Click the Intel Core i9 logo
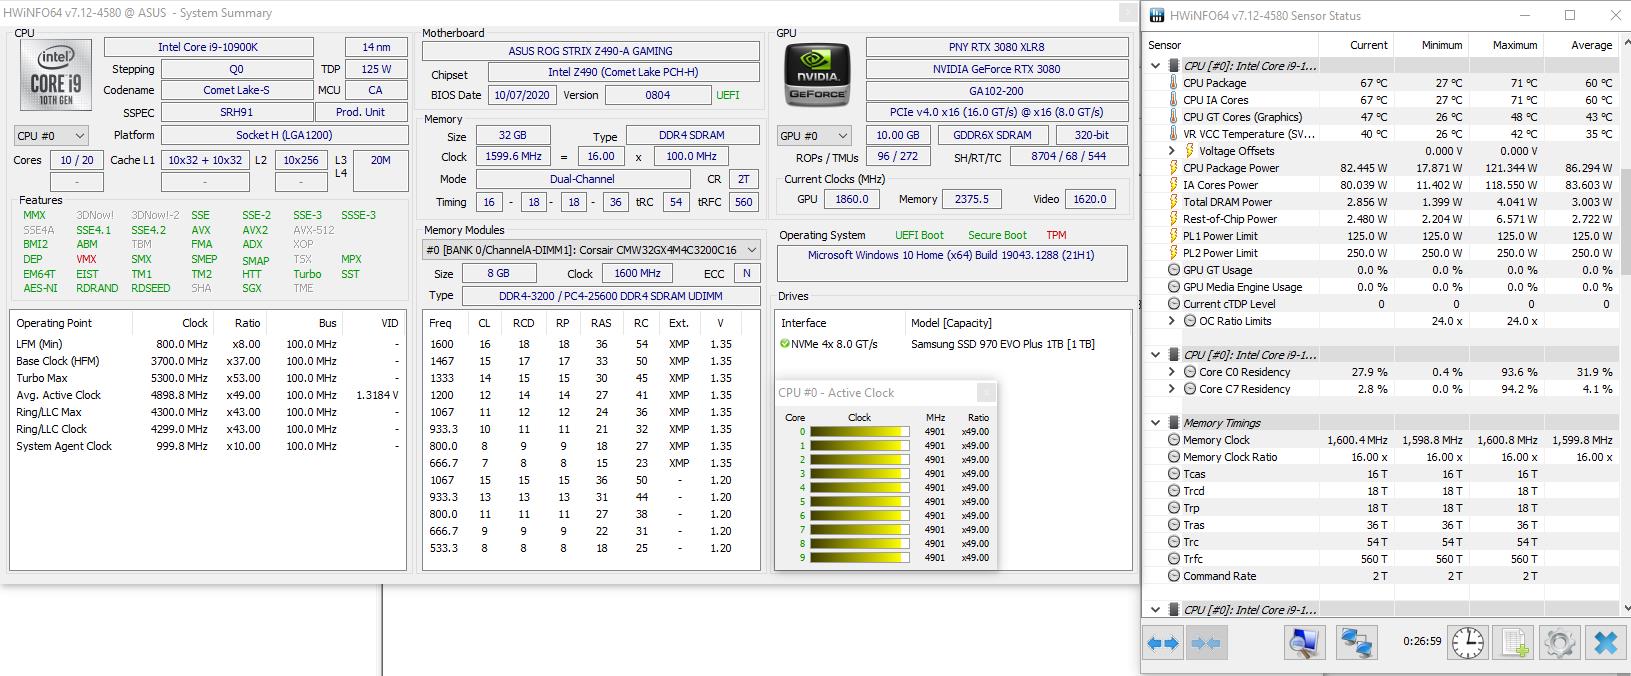The image size is (1631, 676). [56, 75]
